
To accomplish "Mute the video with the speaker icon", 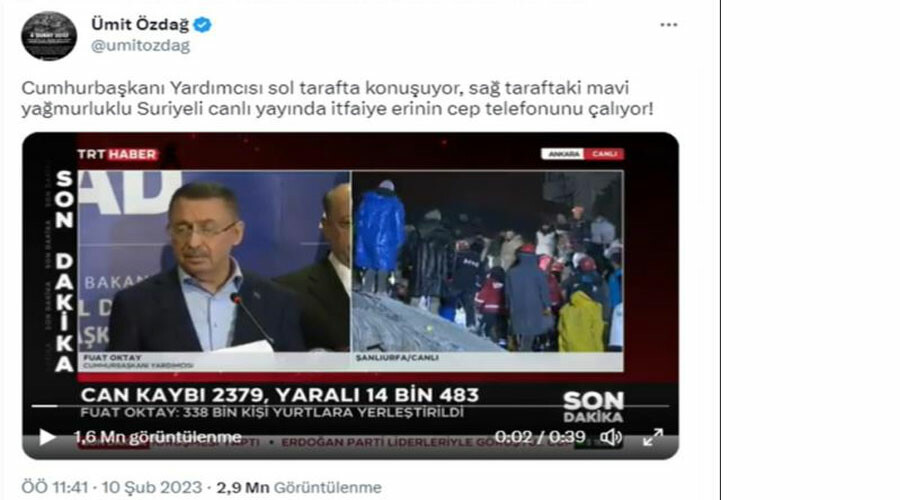I will tap(611, 437).
